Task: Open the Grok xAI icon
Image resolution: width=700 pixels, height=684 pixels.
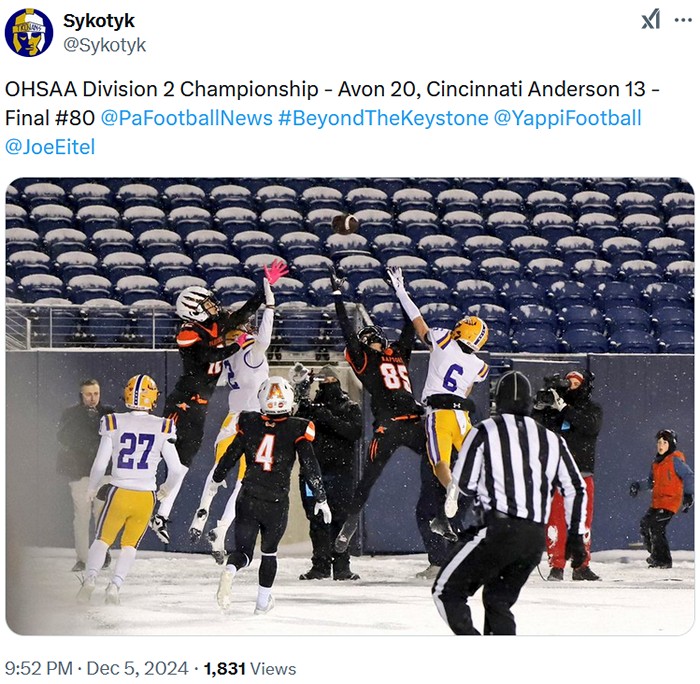Action: point(650,20)
